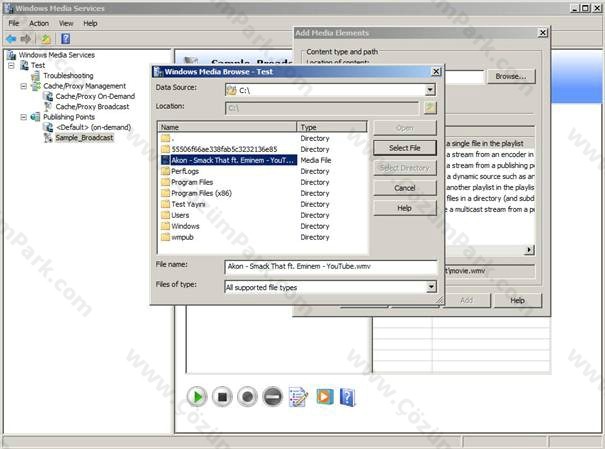Click Help in Windows Media Browse dialog

coord(405,208)
